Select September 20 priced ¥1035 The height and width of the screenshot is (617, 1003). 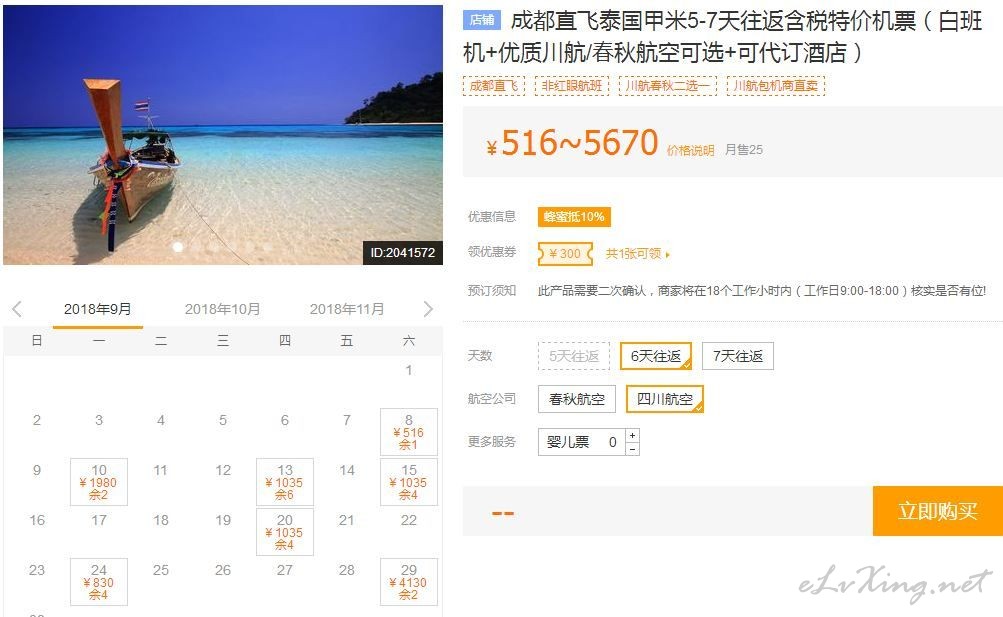coord(285,531)
